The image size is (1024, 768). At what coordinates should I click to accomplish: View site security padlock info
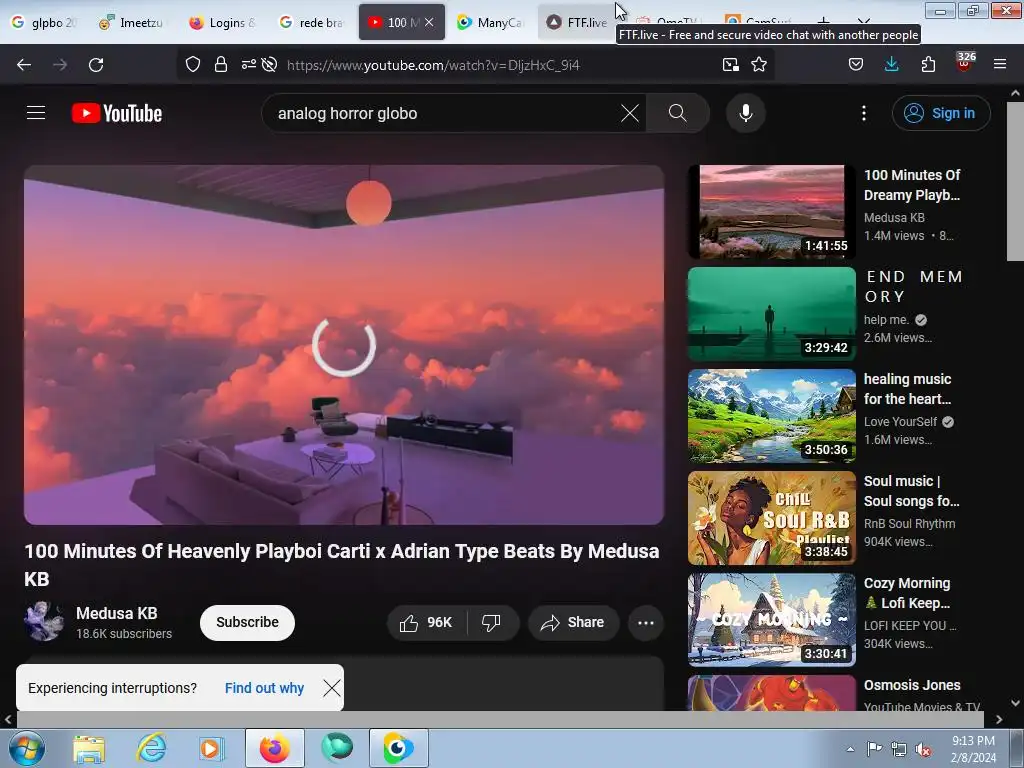(221, 65)
